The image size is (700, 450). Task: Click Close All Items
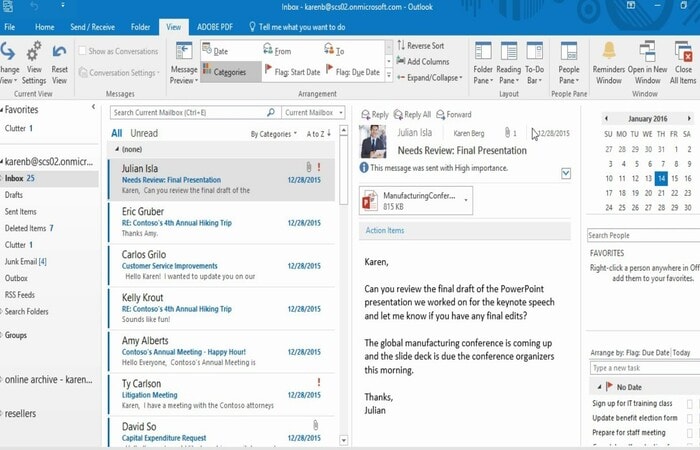click(683, 63)
